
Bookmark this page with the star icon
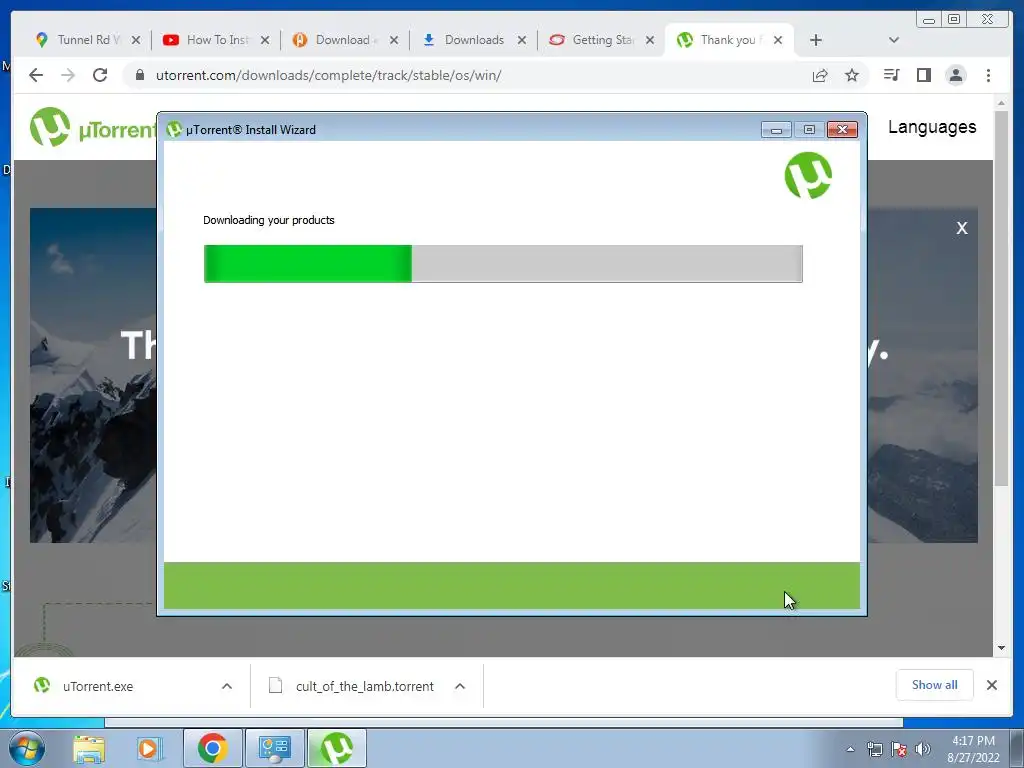point(852,75)
